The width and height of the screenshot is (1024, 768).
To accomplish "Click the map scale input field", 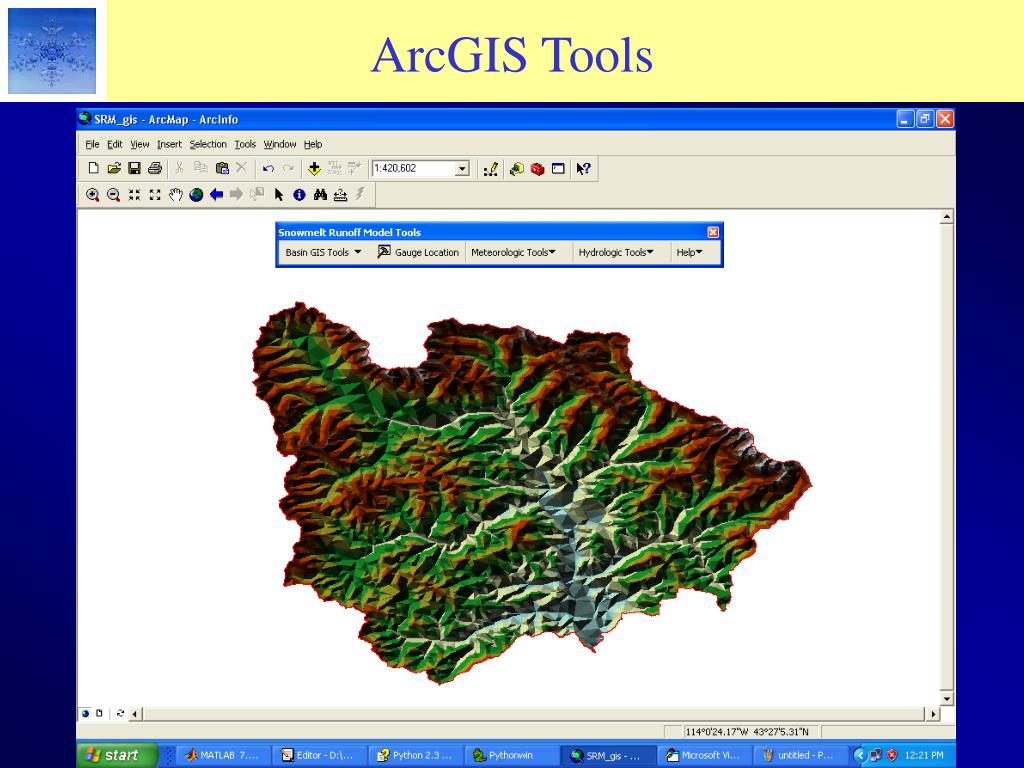I will 413,168.
